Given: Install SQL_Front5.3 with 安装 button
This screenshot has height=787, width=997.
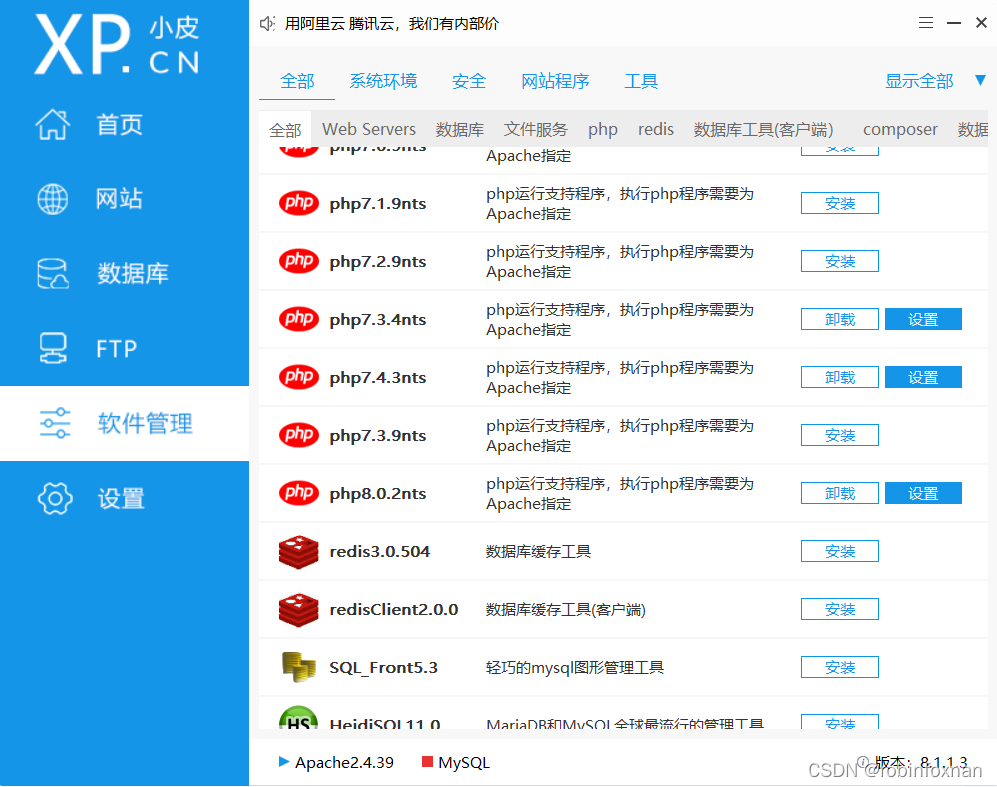Looking at the screenshot, I should 839,667.
